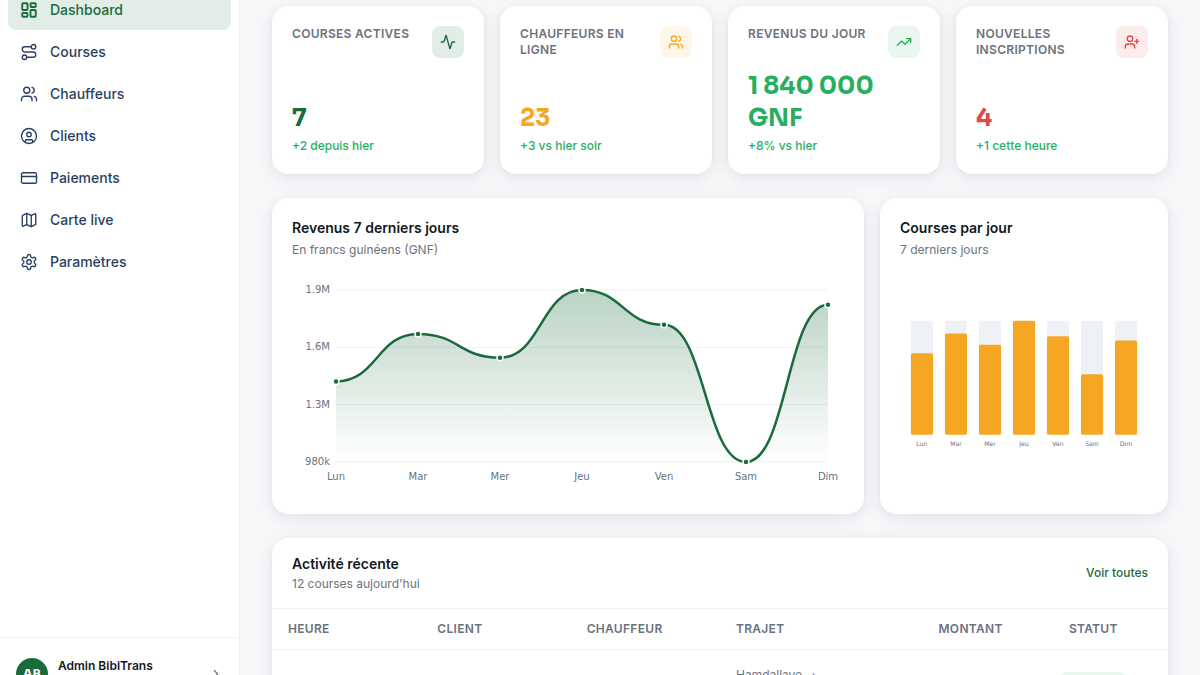Click the Paramètres gear icon
The width and height of the screenshot is (1200, 675).
(29, 262)
